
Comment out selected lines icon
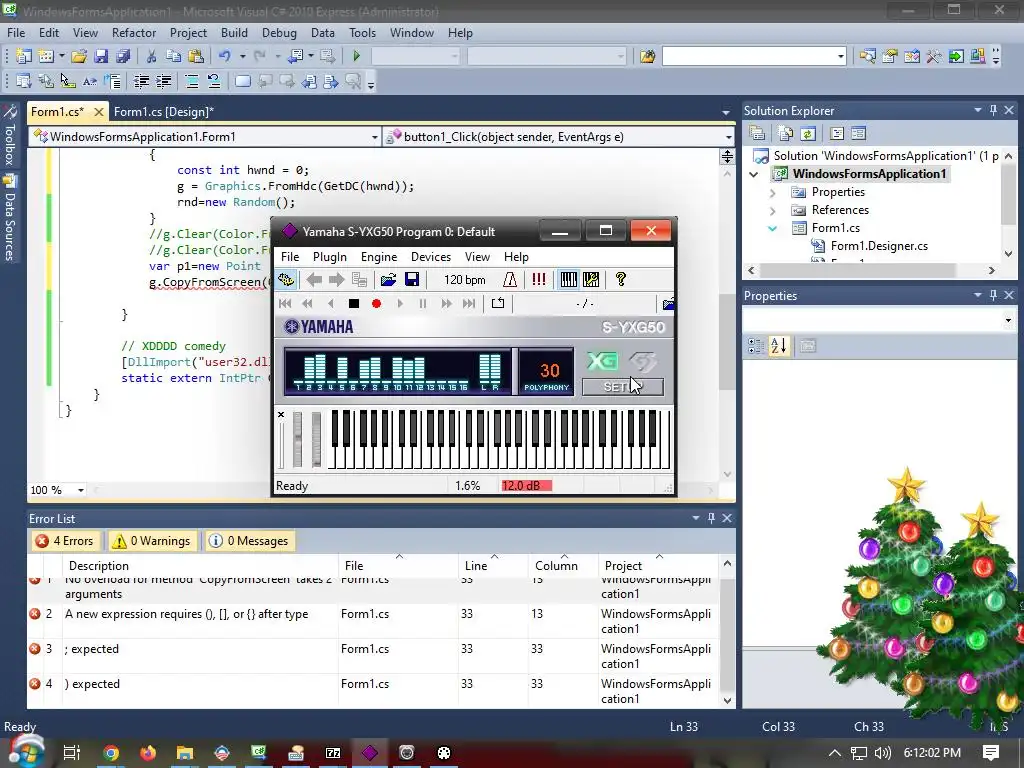(192, 82)
